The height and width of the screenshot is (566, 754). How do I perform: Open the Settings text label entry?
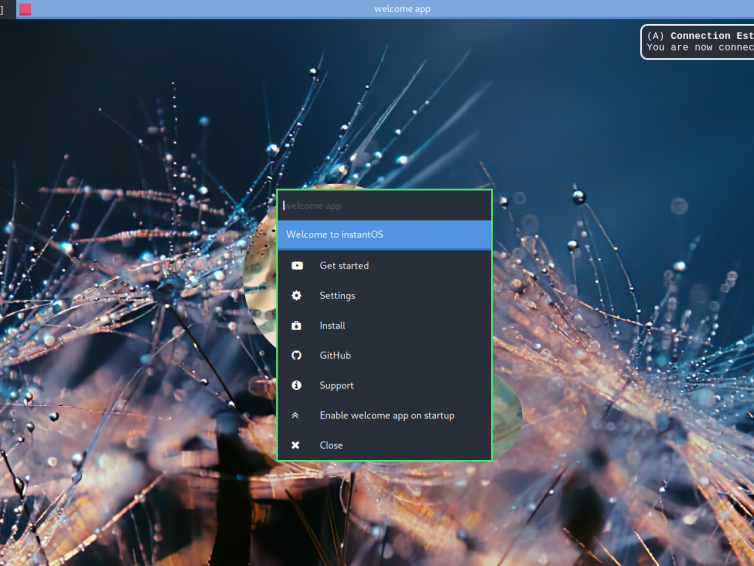tap(337, 296)
